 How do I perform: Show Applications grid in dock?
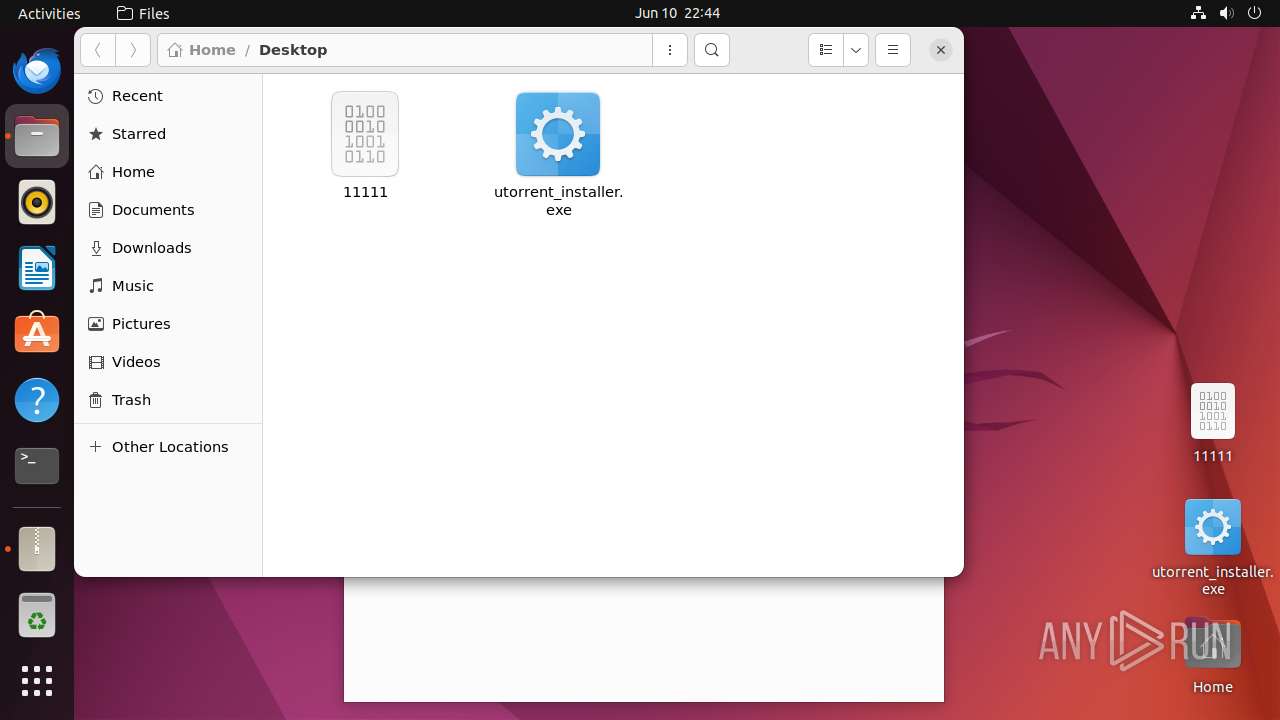[x=37, y=681]
